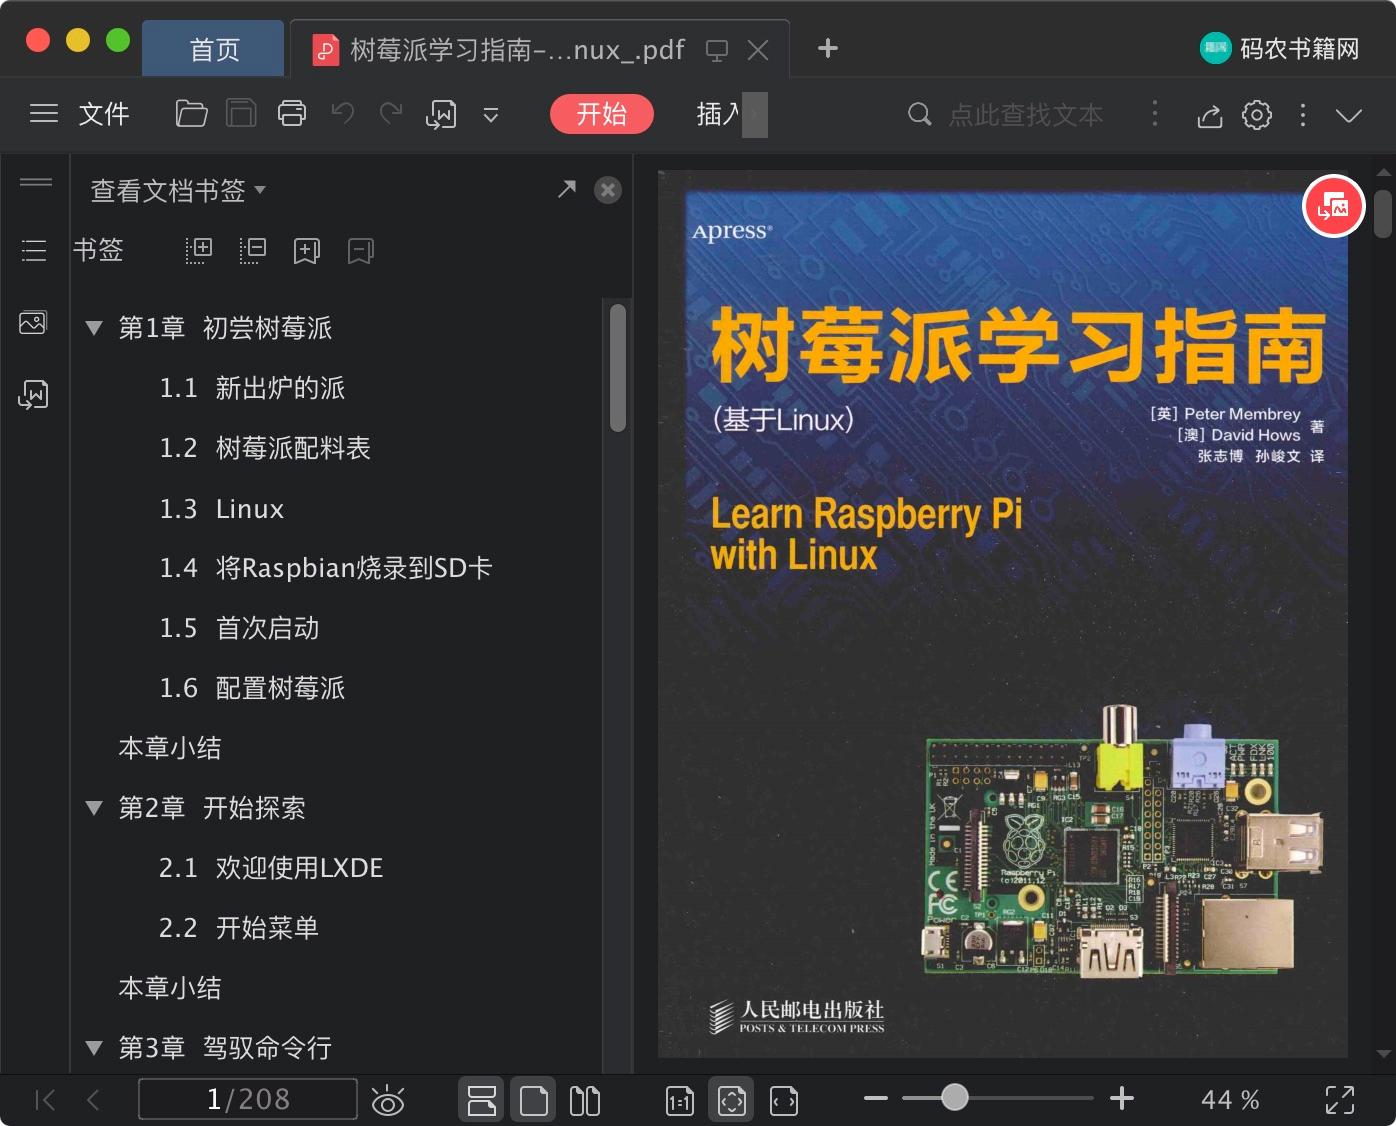Switch to the 插入 ribbon tab
Viewport: 1396px width, 1126px height.
(718, 114)
